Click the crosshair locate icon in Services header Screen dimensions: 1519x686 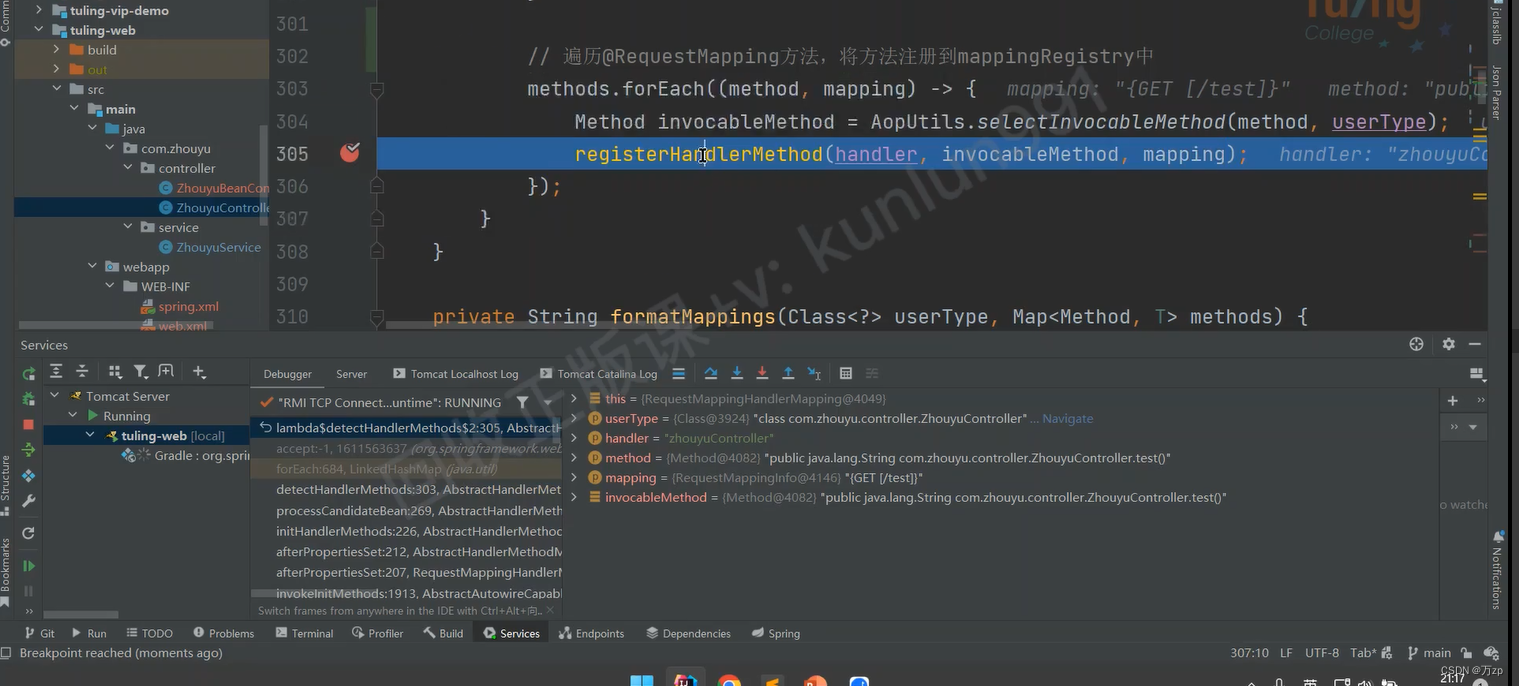point(1416,344)
